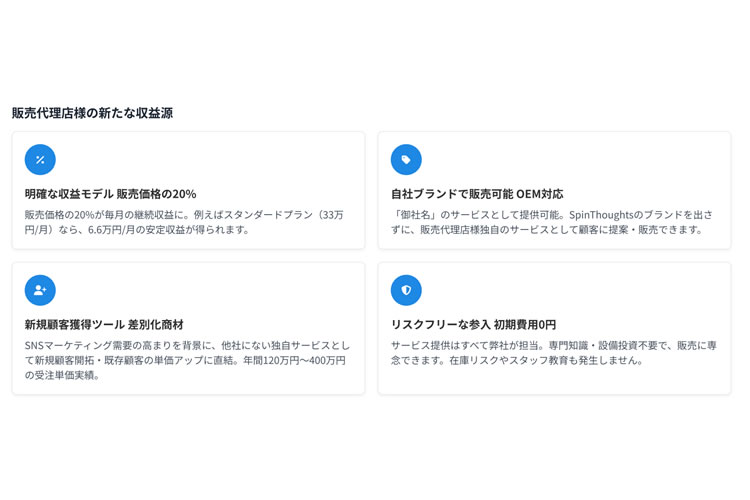This screenshot has width=750, height=500.
Task: Click the add-user icon above 新規顧客獲得ツール
Action: [x=40, y=290]
